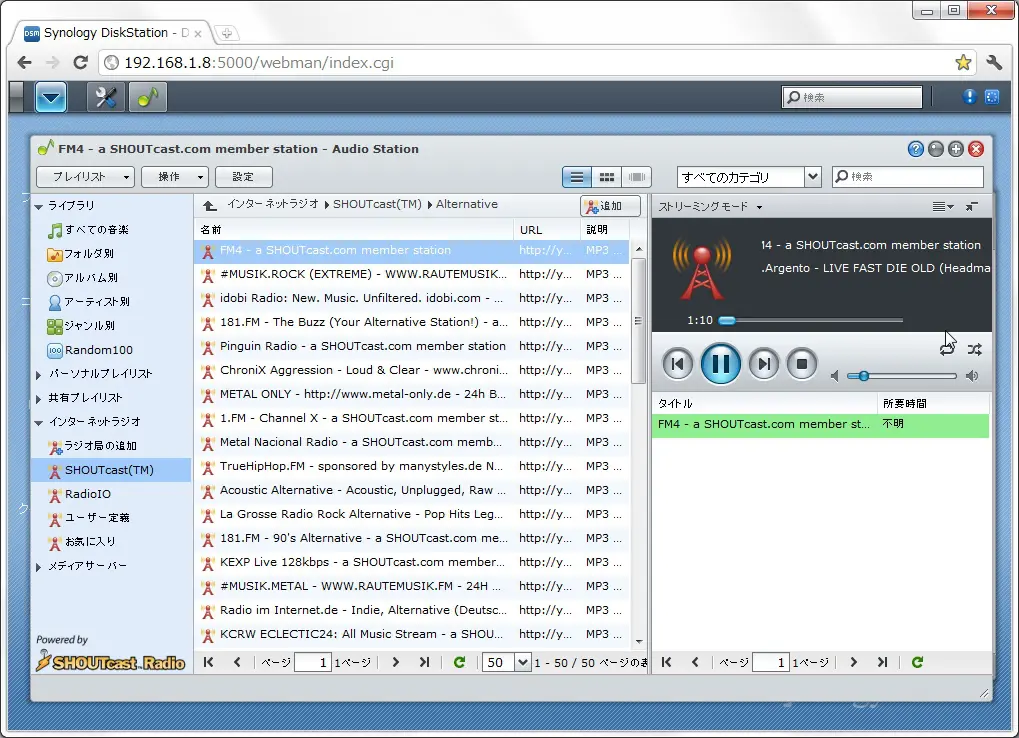Open the プレイリスト dropdown button
The width and height of the screenshot is (1019, 738).
coord(85,177)
